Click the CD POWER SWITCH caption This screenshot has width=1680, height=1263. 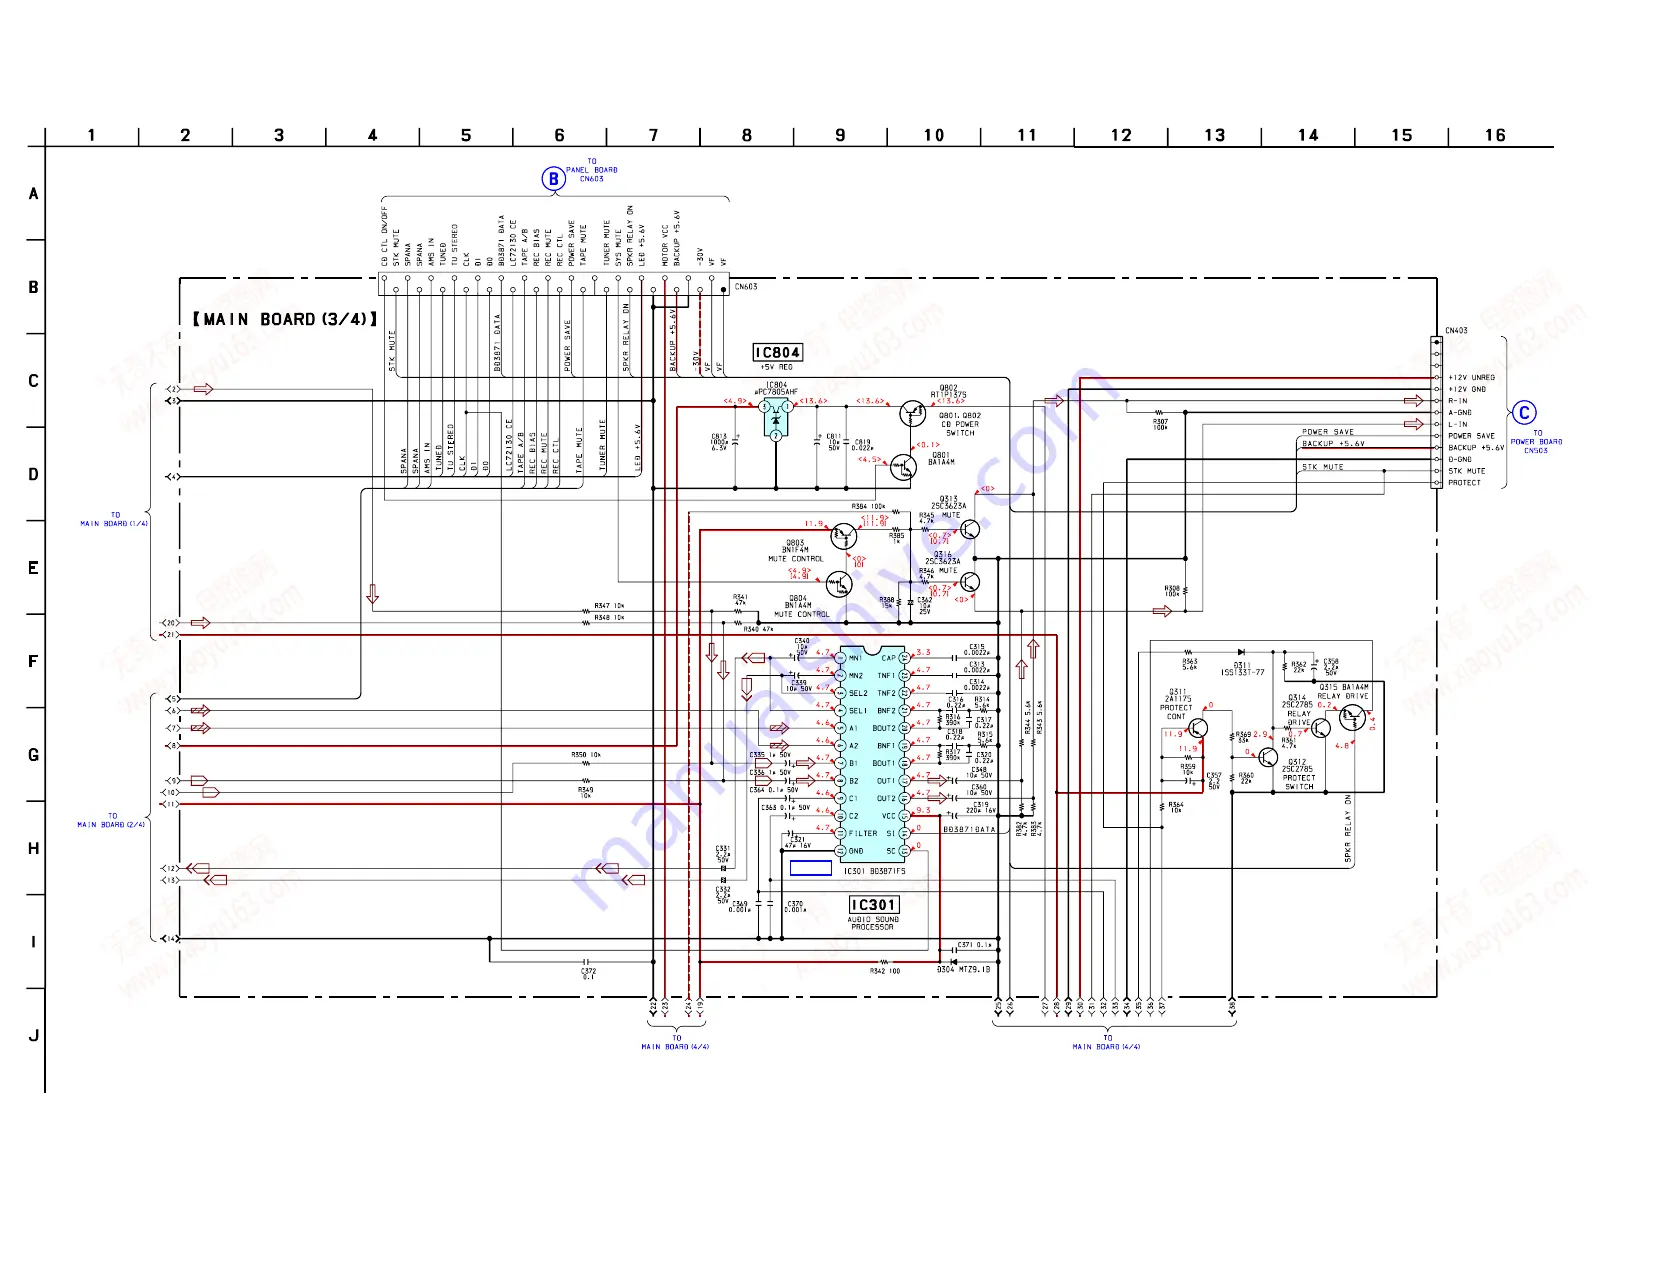click(x=960, y=429)
